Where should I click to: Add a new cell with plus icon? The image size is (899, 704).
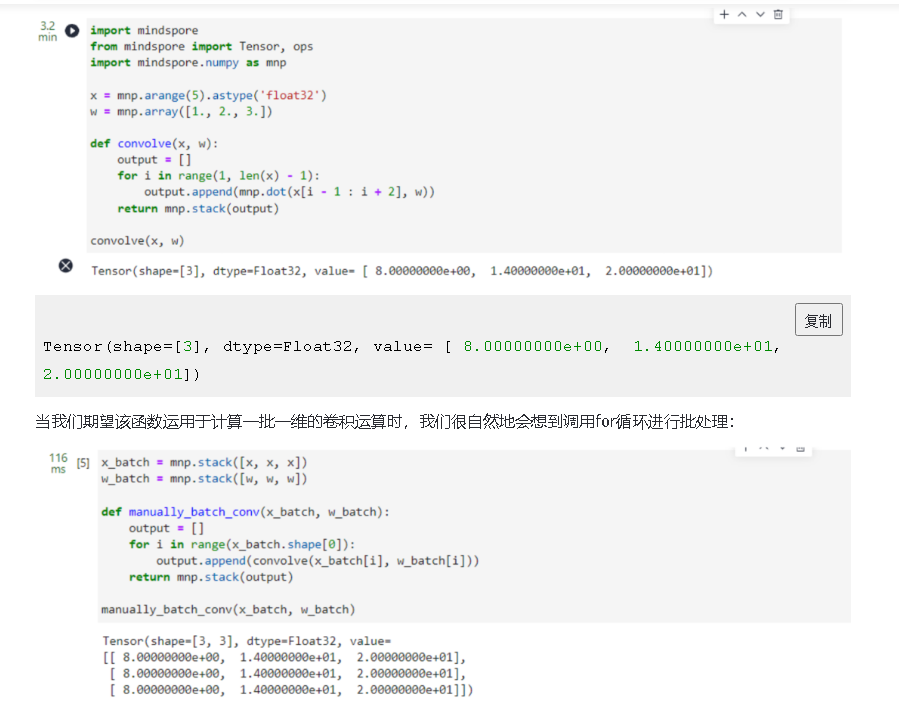click(723, 14)
